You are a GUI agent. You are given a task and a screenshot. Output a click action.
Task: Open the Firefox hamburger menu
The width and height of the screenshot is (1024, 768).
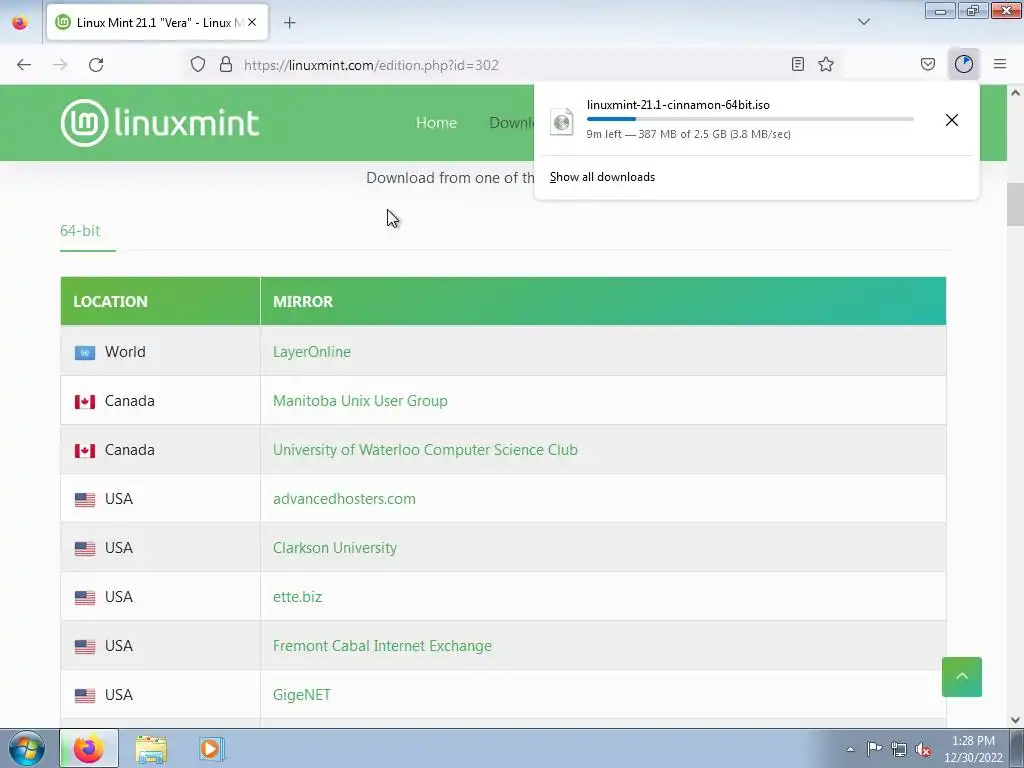coord(1000,64)
